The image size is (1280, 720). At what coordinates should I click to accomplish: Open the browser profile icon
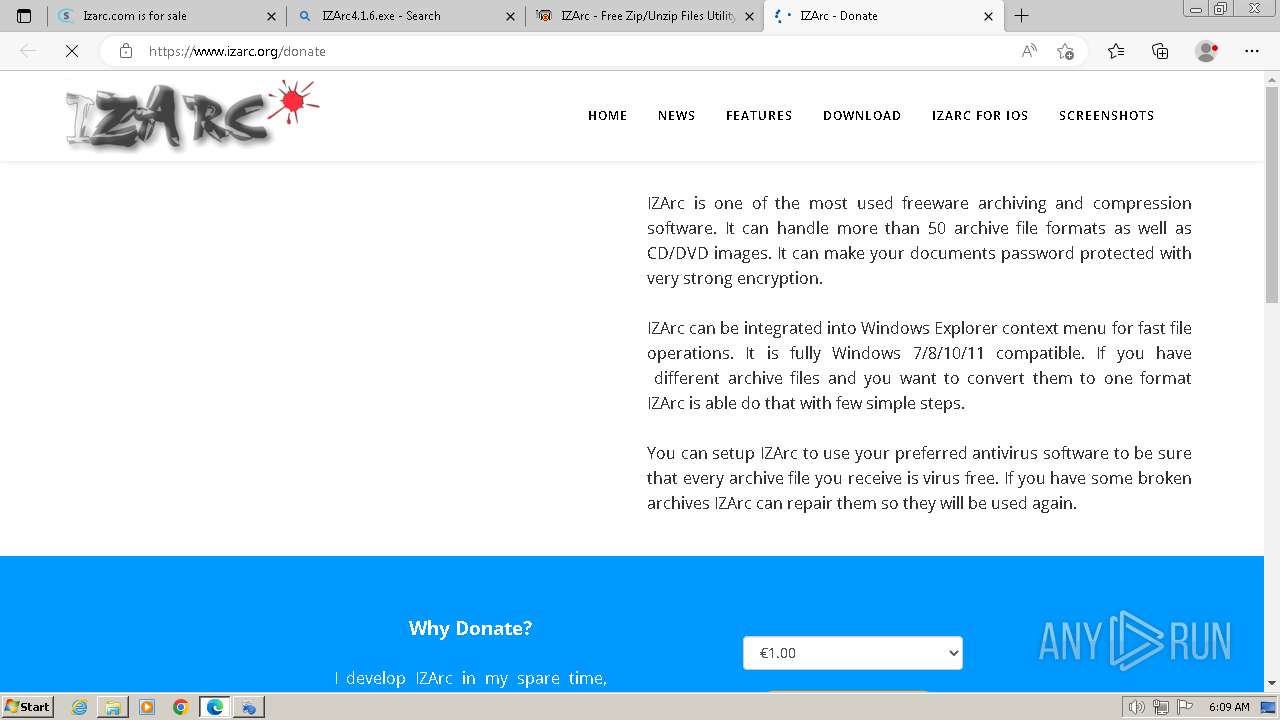tap(1206, 51)
